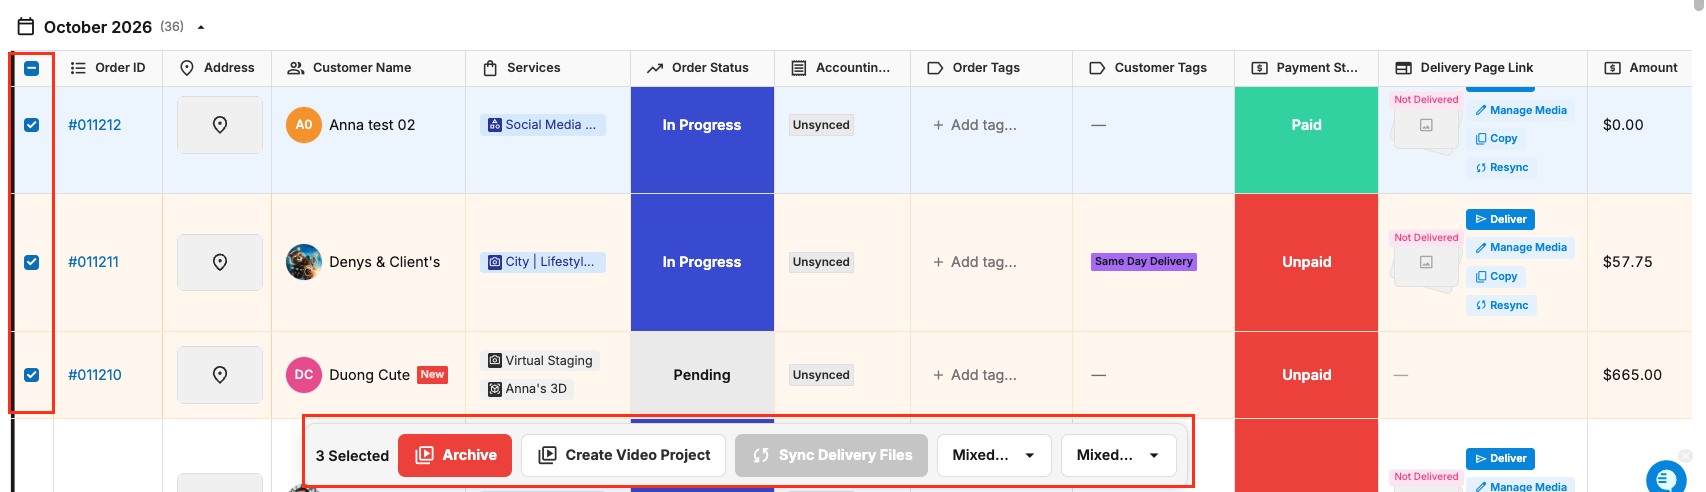Click the Same Day Delivery customer tag
The height and width of the screenshot is (492, 1706).
click(x=1144, y=262)
